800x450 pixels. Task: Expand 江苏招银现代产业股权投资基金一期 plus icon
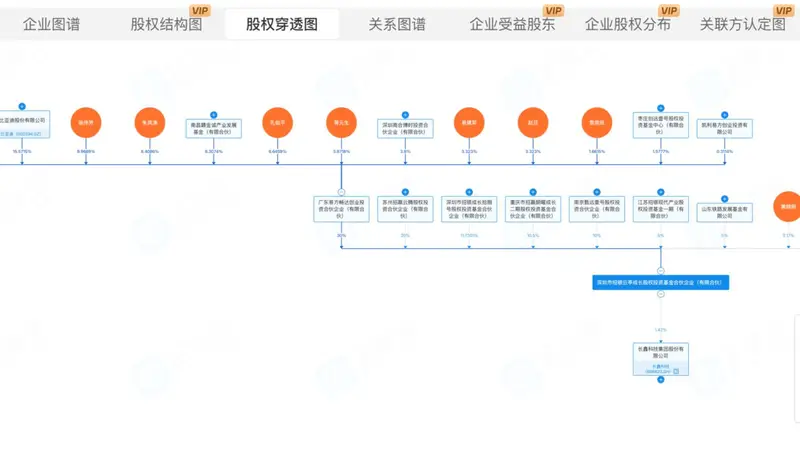coord(661,192)
